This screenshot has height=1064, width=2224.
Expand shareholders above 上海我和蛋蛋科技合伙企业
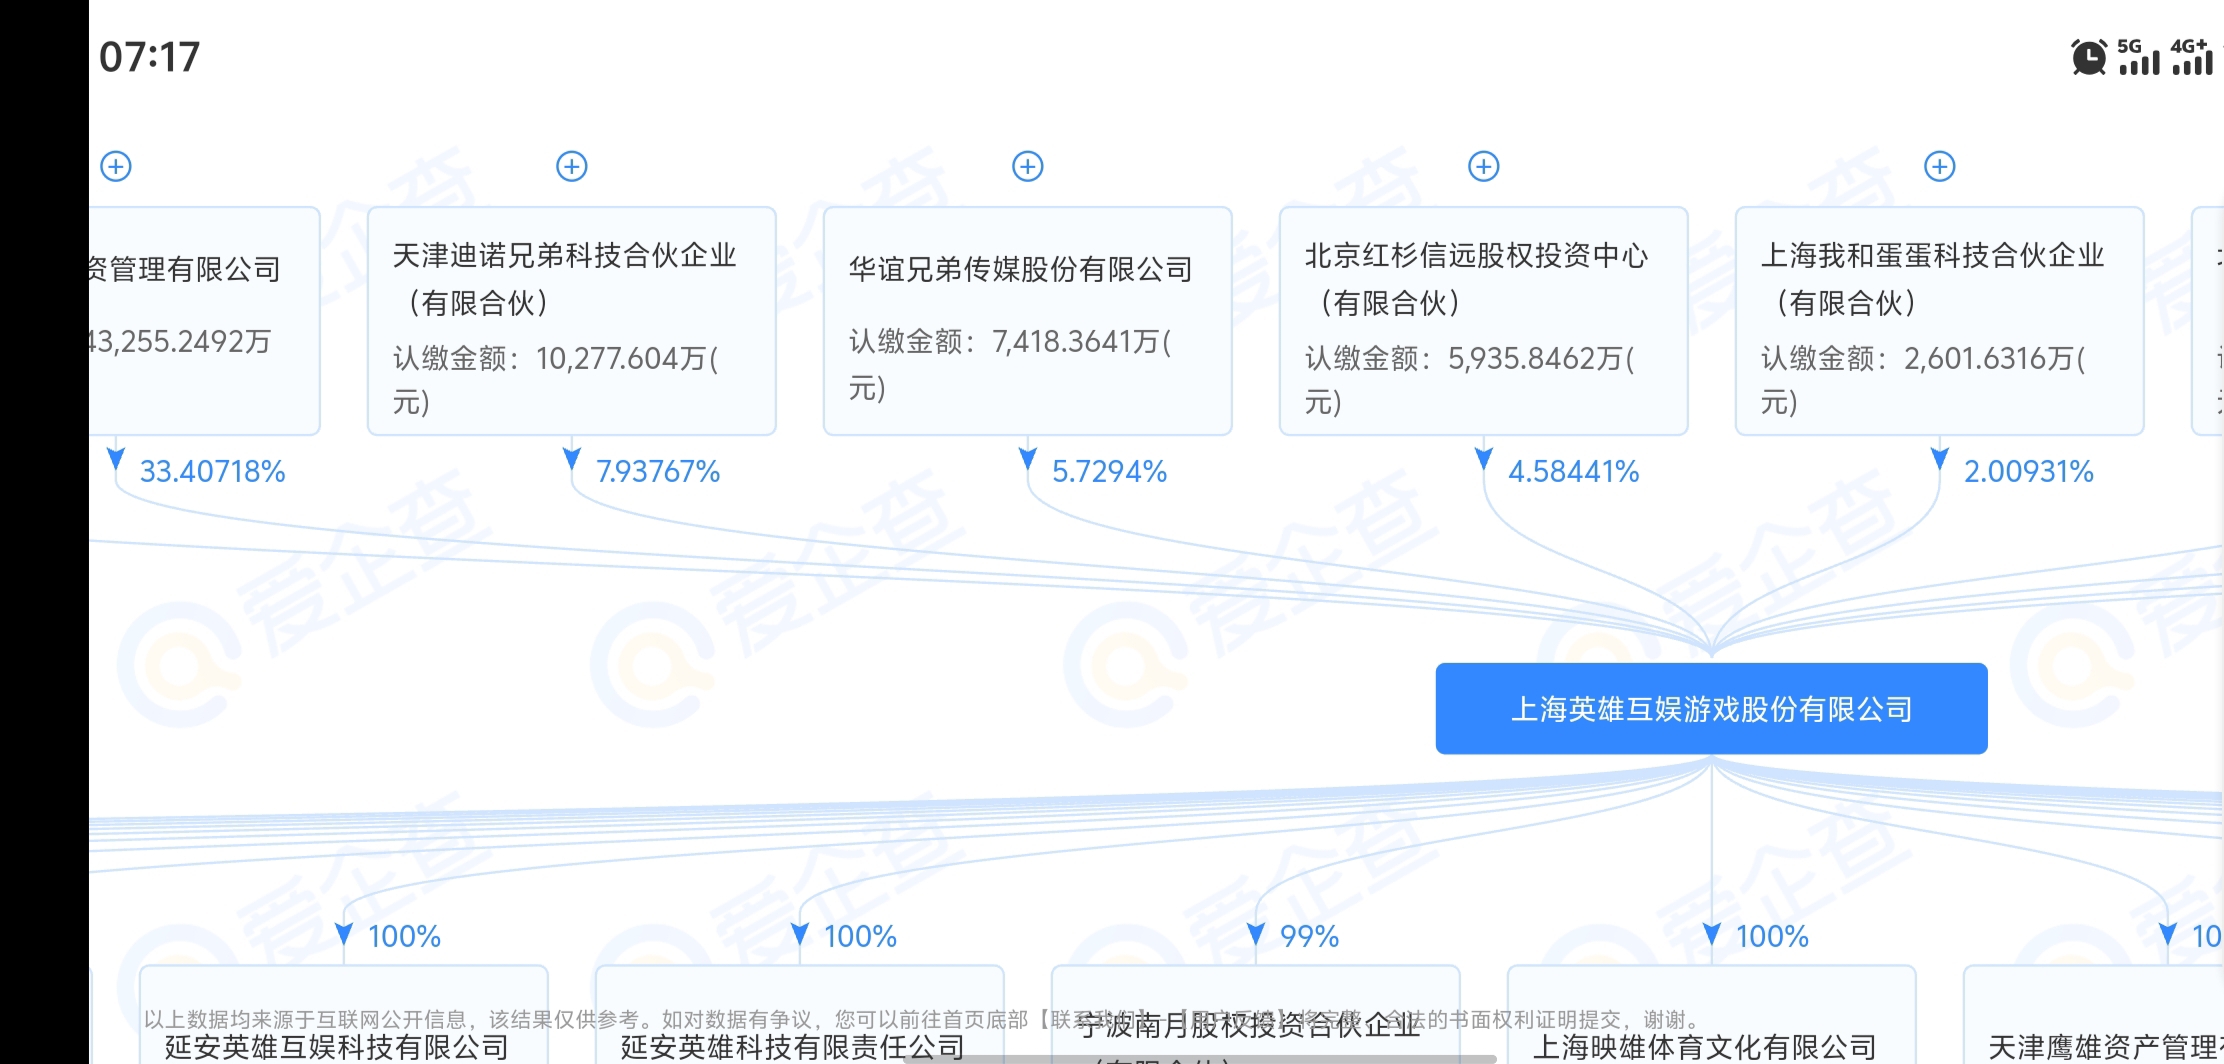pos(1940,166)
